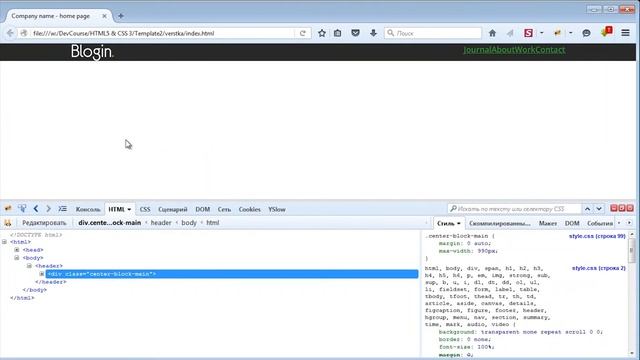Select header in the breadcrumb path

click(161, 223)
